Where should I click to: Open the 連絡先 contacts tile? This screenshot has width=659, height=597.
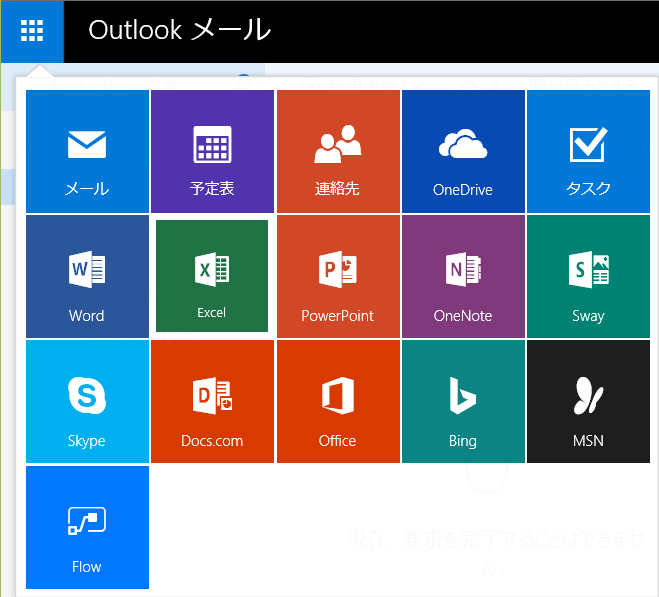[338, 151]
